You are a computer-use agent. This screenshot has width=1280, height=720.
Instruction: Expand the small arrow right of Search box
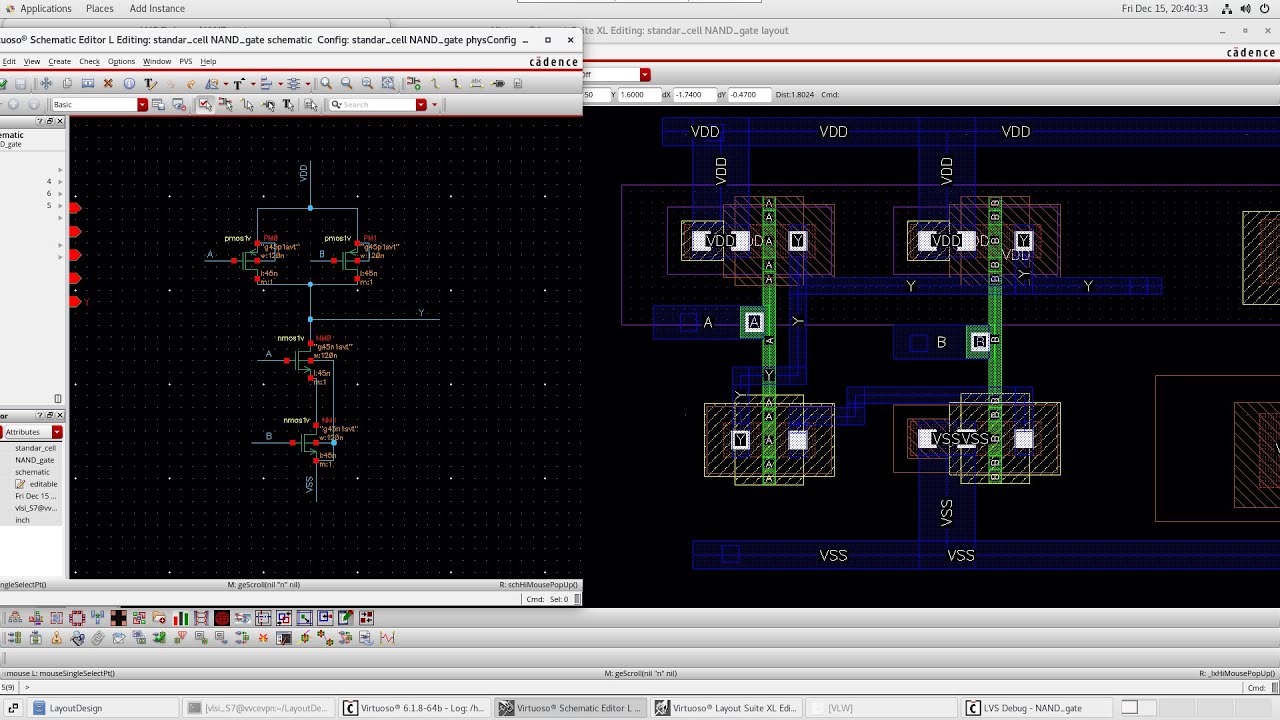tap(434, 104)
